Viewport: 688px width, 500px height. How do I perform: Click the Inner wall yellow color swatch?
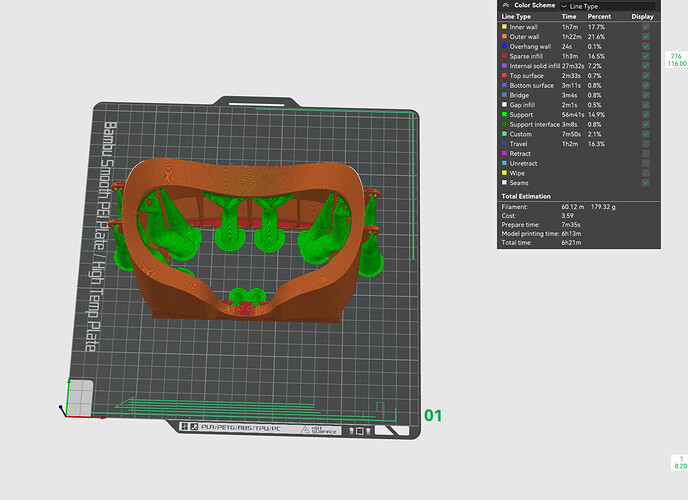click(x=503, y=27)
